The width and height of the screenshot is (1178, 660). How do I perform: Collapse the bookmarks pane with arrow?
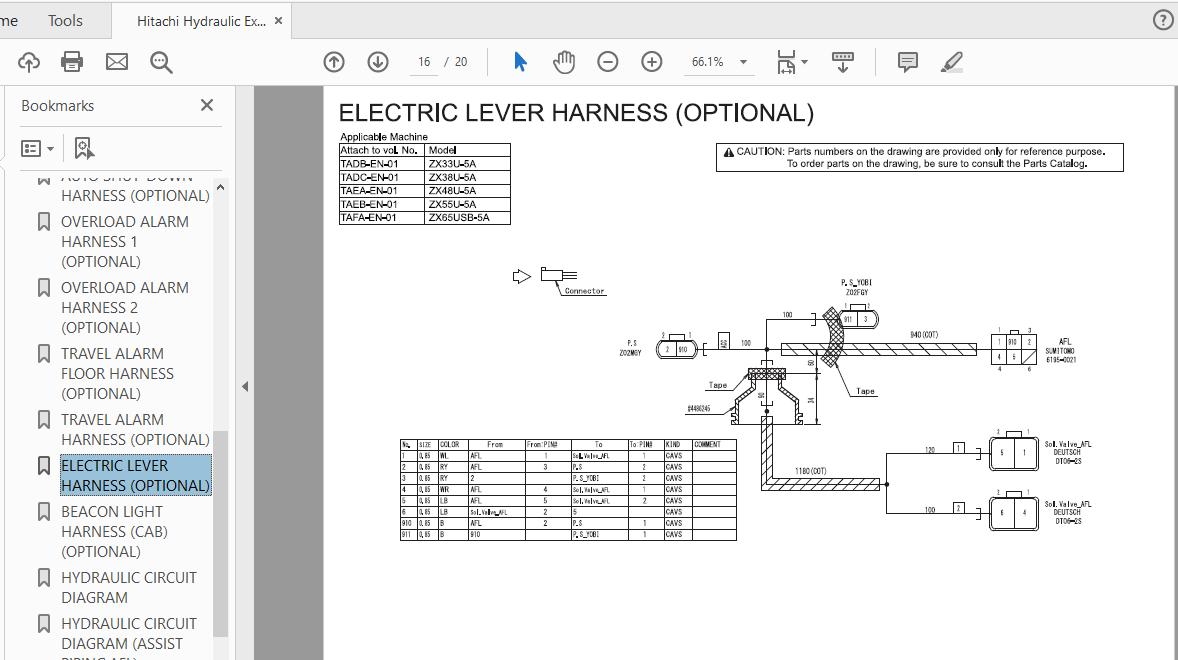244,386
